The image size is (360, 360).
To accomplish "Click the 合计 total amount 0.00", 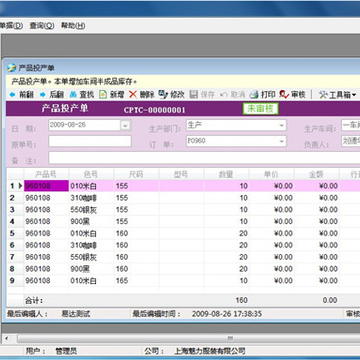I will (x=330, y=300).
